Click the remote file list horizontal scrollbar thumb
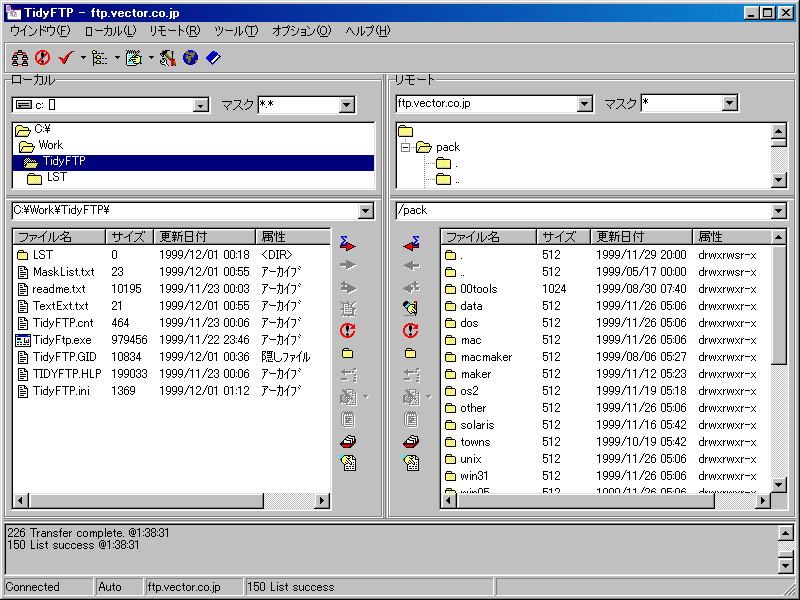Image resolution: width=800 pixels, height=600 pixels. [585, 501]
